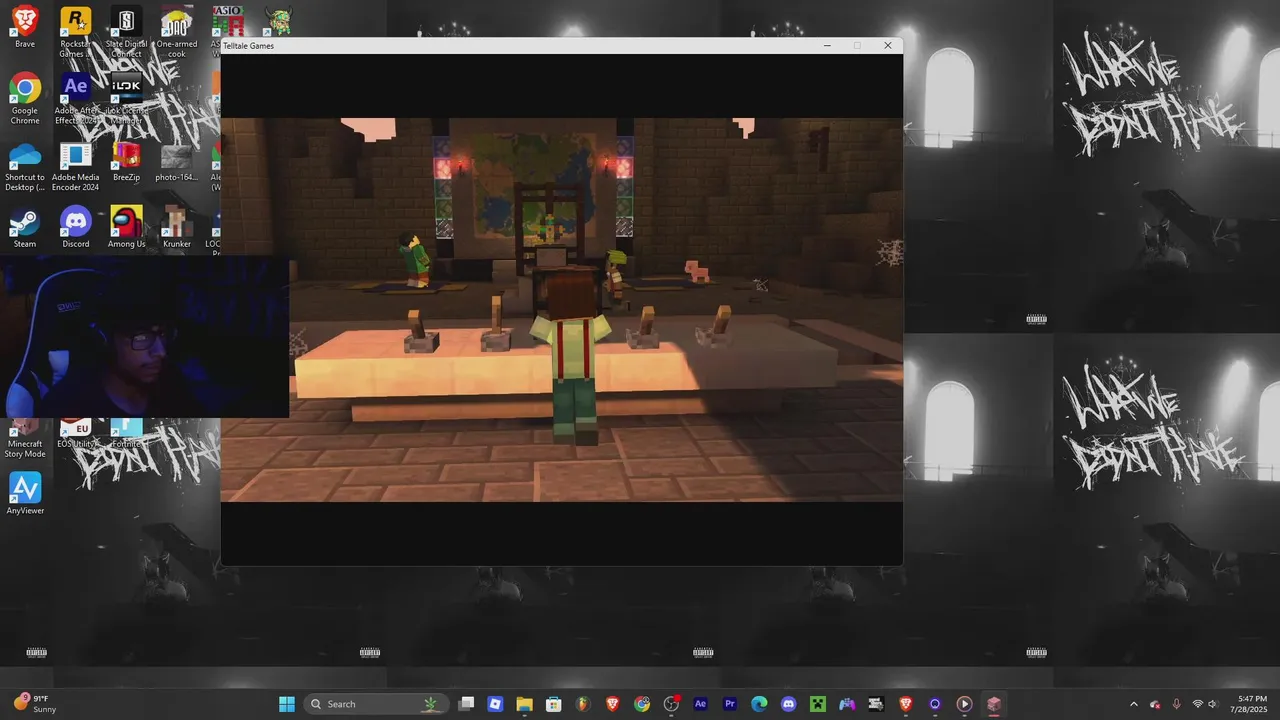Open the Minecraft creeper icon on the taskbar
Screen dimensions: 1280x720
click(x=818, y=704)
